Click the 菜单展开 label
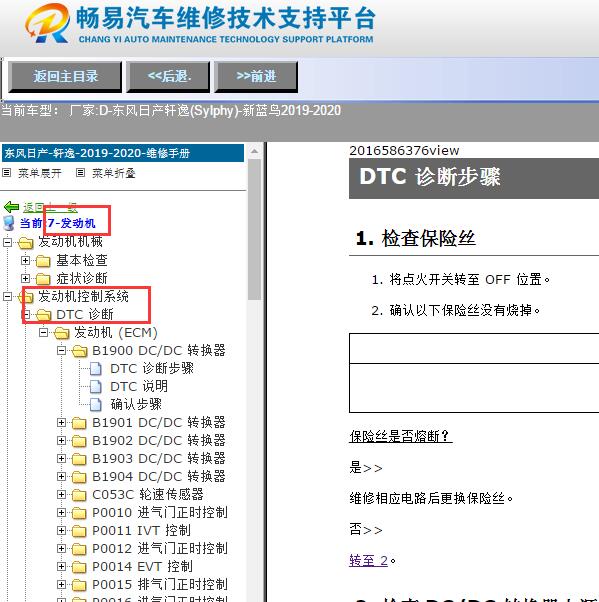 coord(40,173)
